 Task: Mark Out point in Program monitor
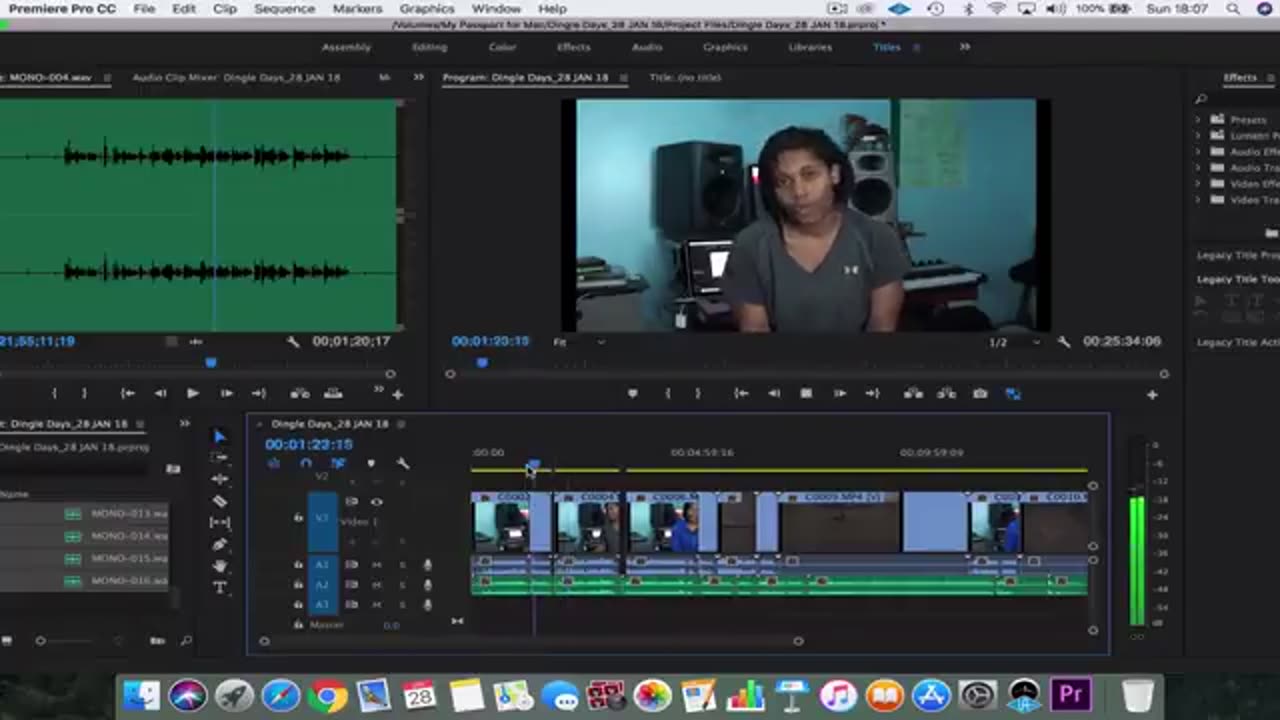pos(698,394)
